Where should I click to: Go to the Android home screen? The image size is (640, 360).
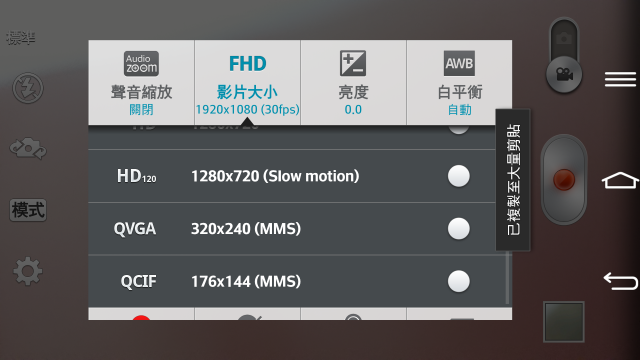click(x=620, y=180)
